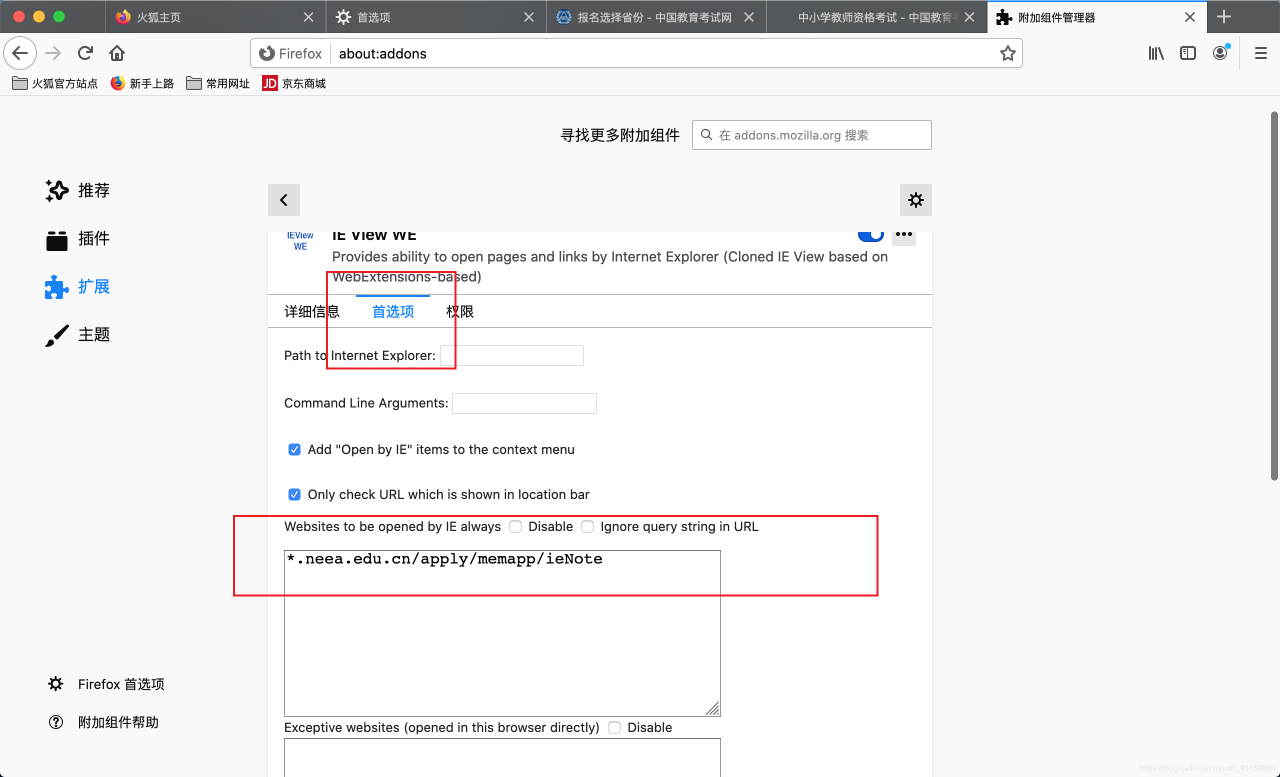The width and height of the screenshot is (1280, 777).
Task: Click the about:addons address bar
Action: coord(635,53)
